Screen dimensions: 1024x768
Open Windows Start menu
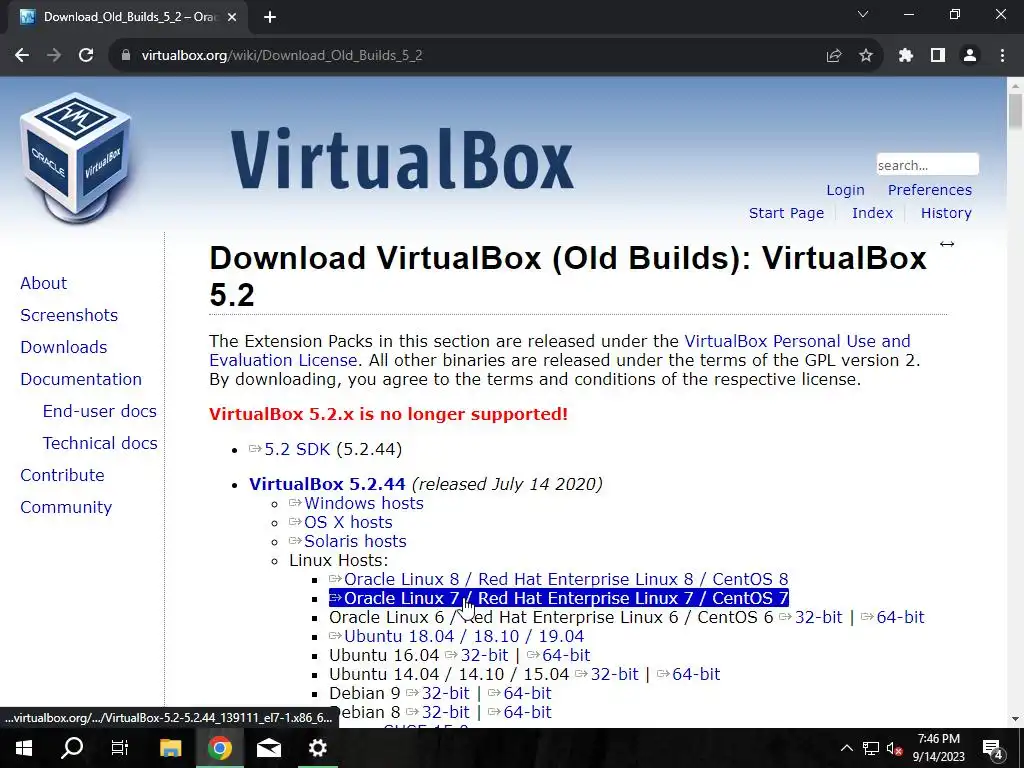(x=24, y=748)
